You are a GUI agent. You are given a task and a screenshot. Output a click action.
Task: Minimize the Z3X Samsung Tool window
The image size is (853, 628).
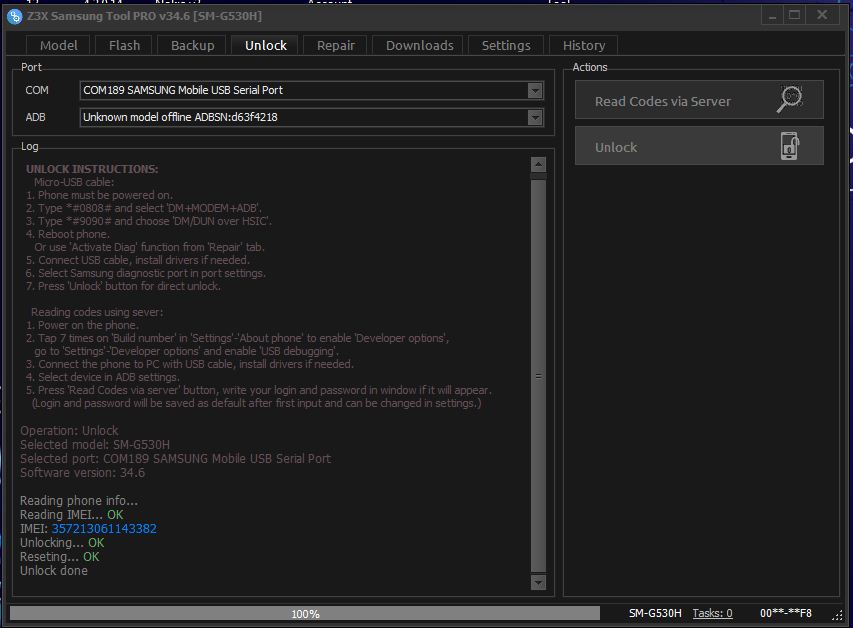tap(772, 16)
